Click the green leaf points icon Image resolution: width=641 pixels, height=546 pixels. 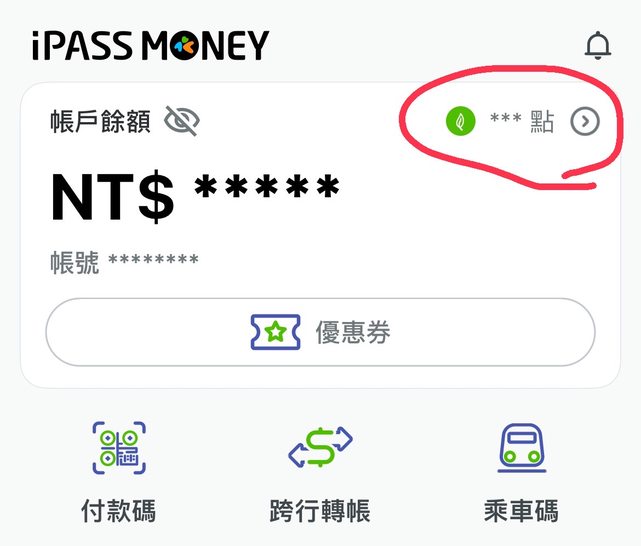pyautogui.click(x=460, y=121)
